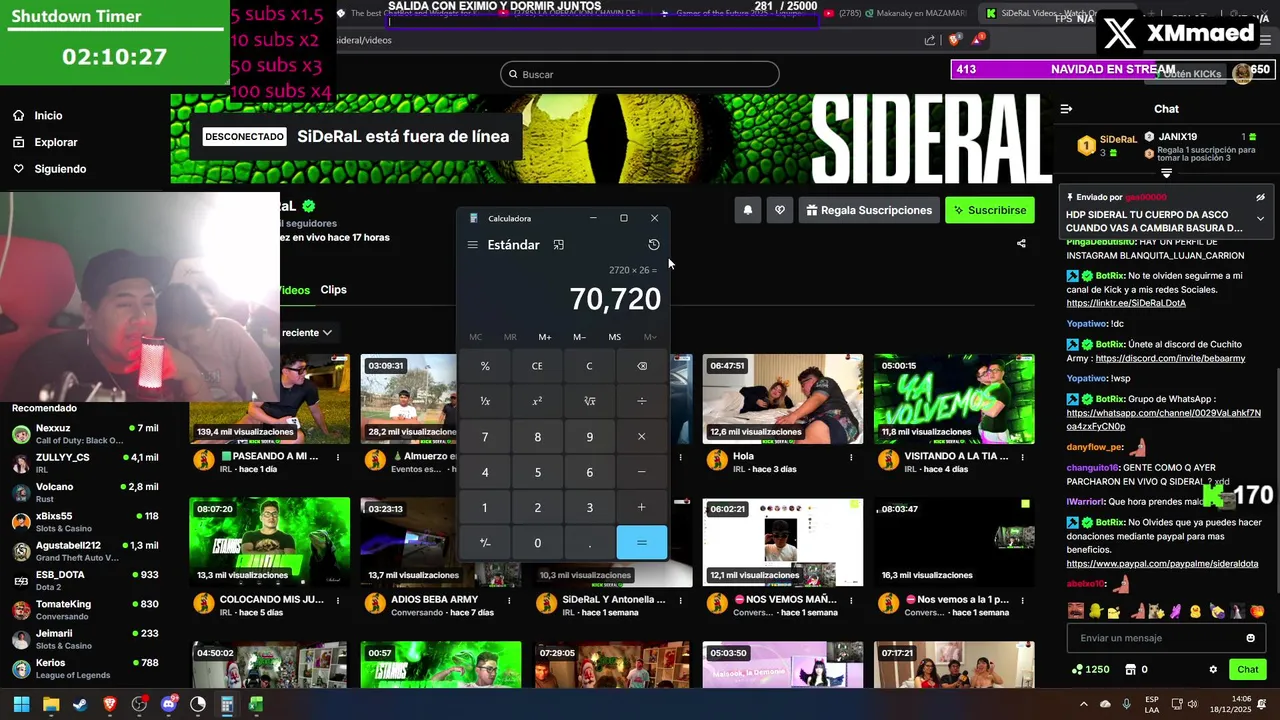Open recommended channel TomateKing
This screenshot has width=1280, height=720.
point(85,610)
